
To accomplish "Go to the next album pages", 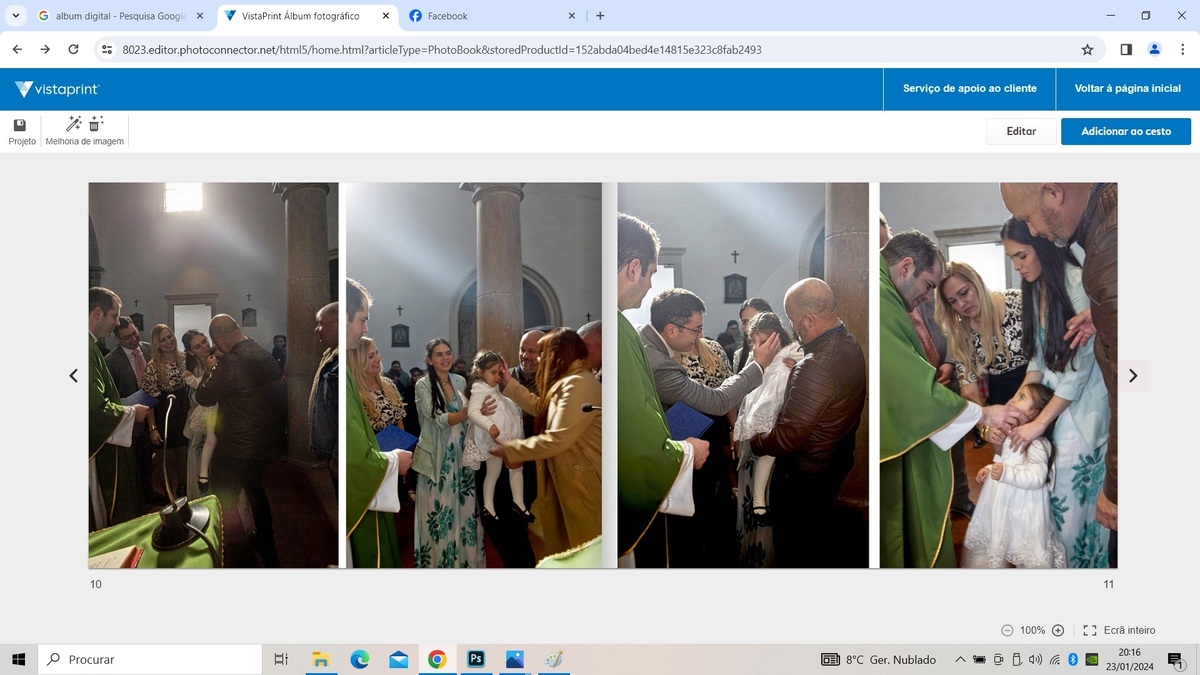I will coord(1132,376).
